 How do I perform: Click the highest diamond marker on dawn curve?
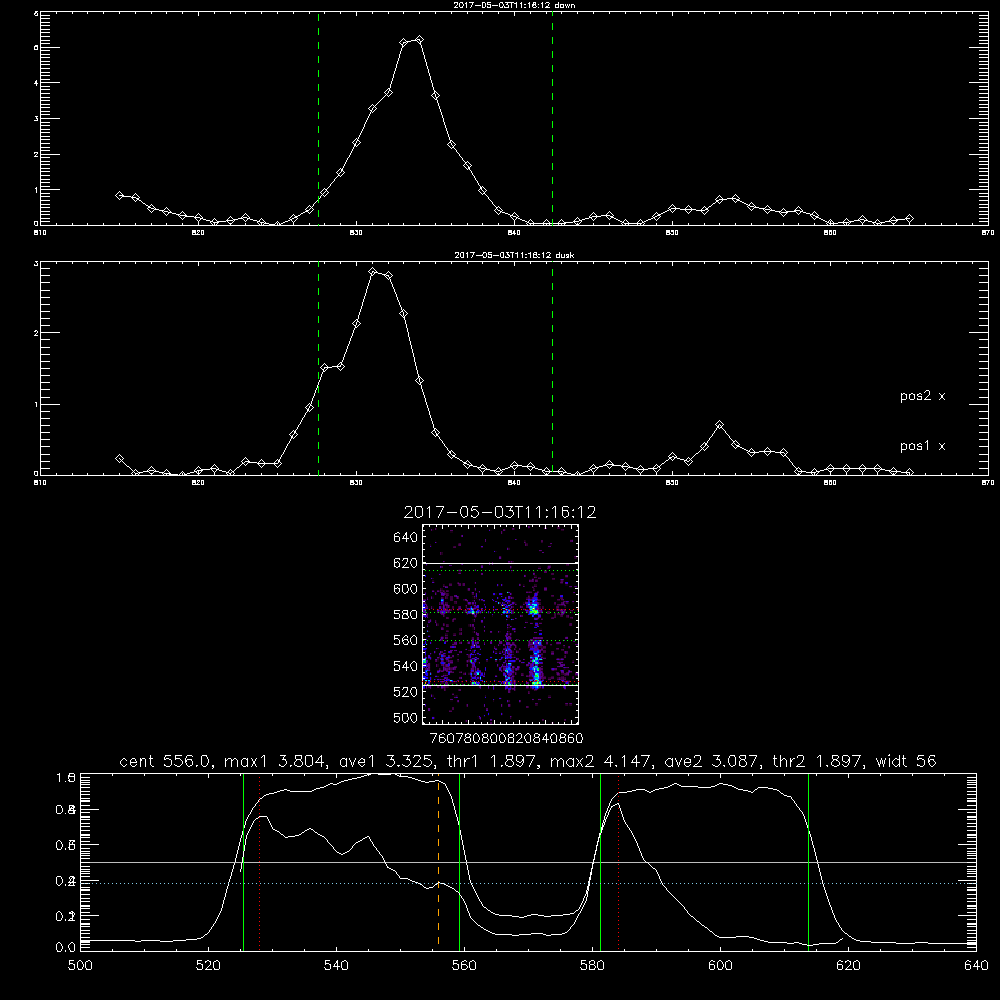(419, 40)
